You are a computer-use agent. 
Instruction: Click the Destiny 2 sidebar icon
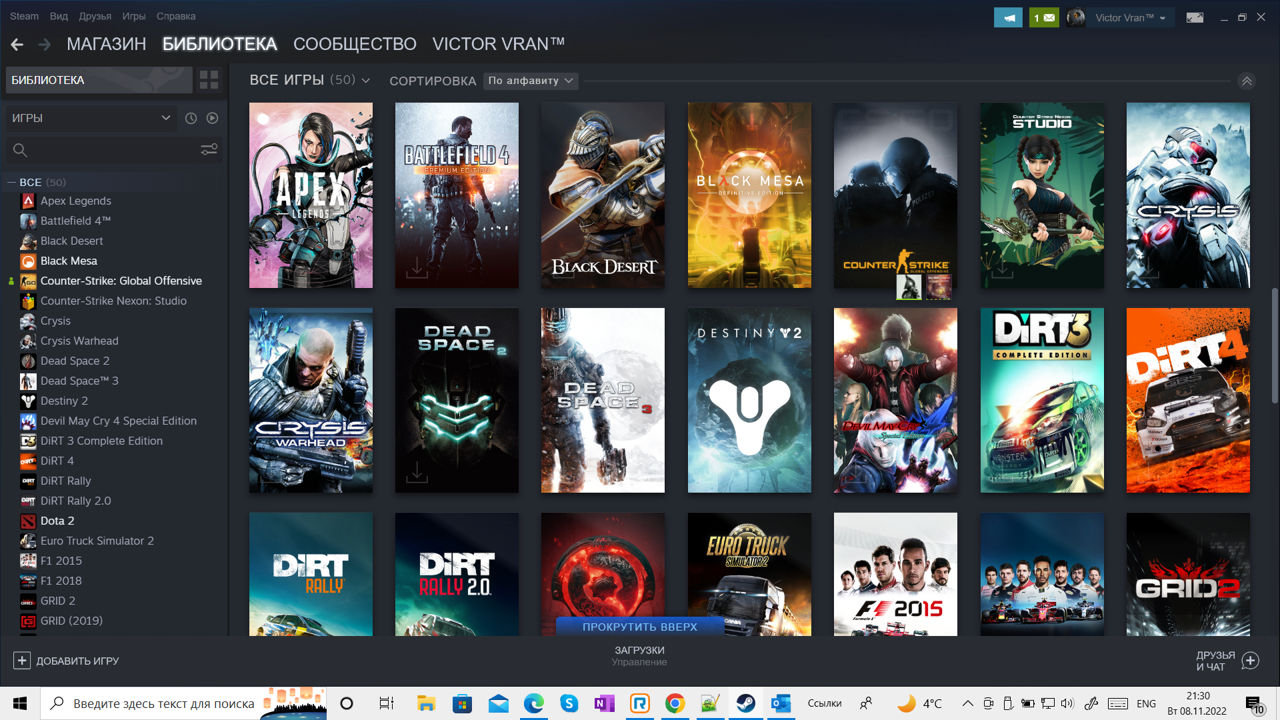pos(28,401)
